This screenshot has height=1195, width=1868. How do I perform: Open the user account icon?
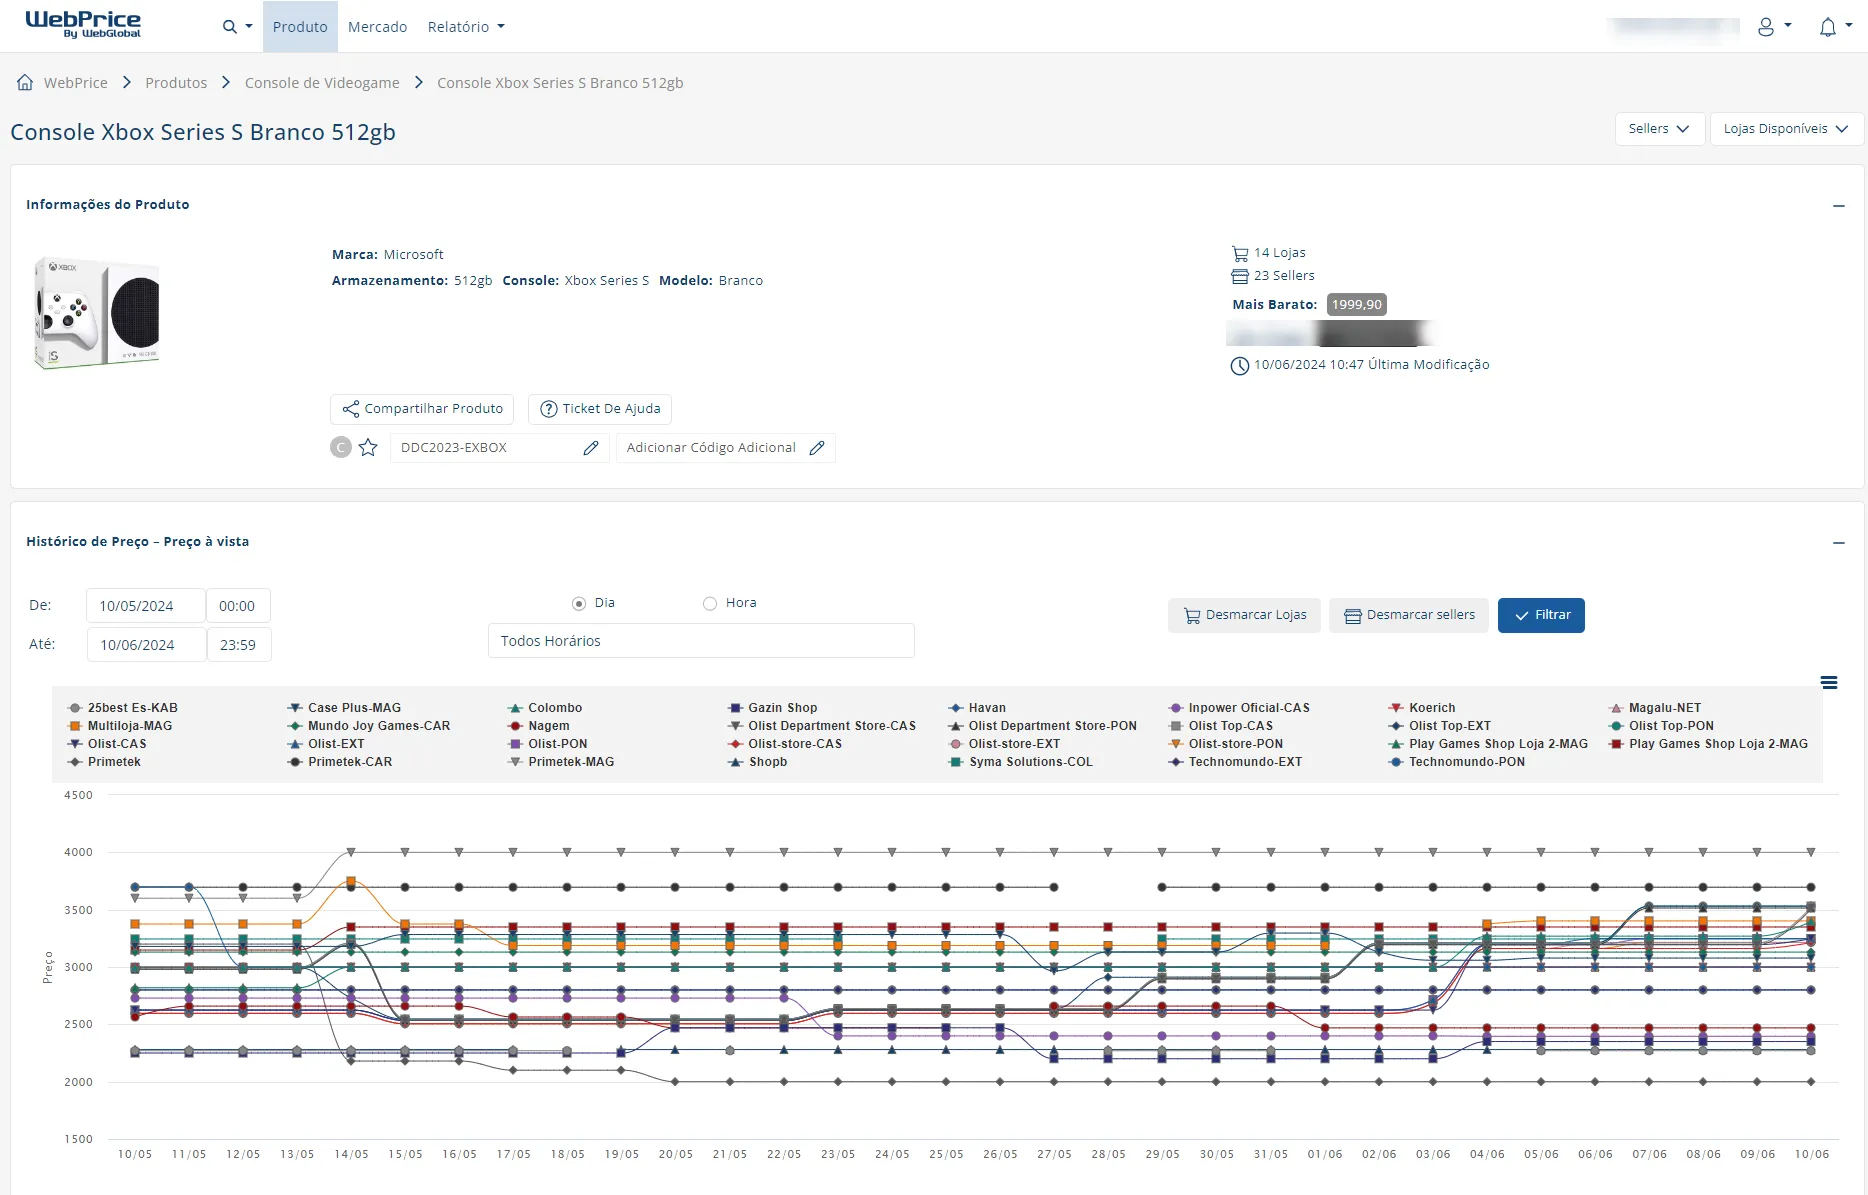[1766, 27]
